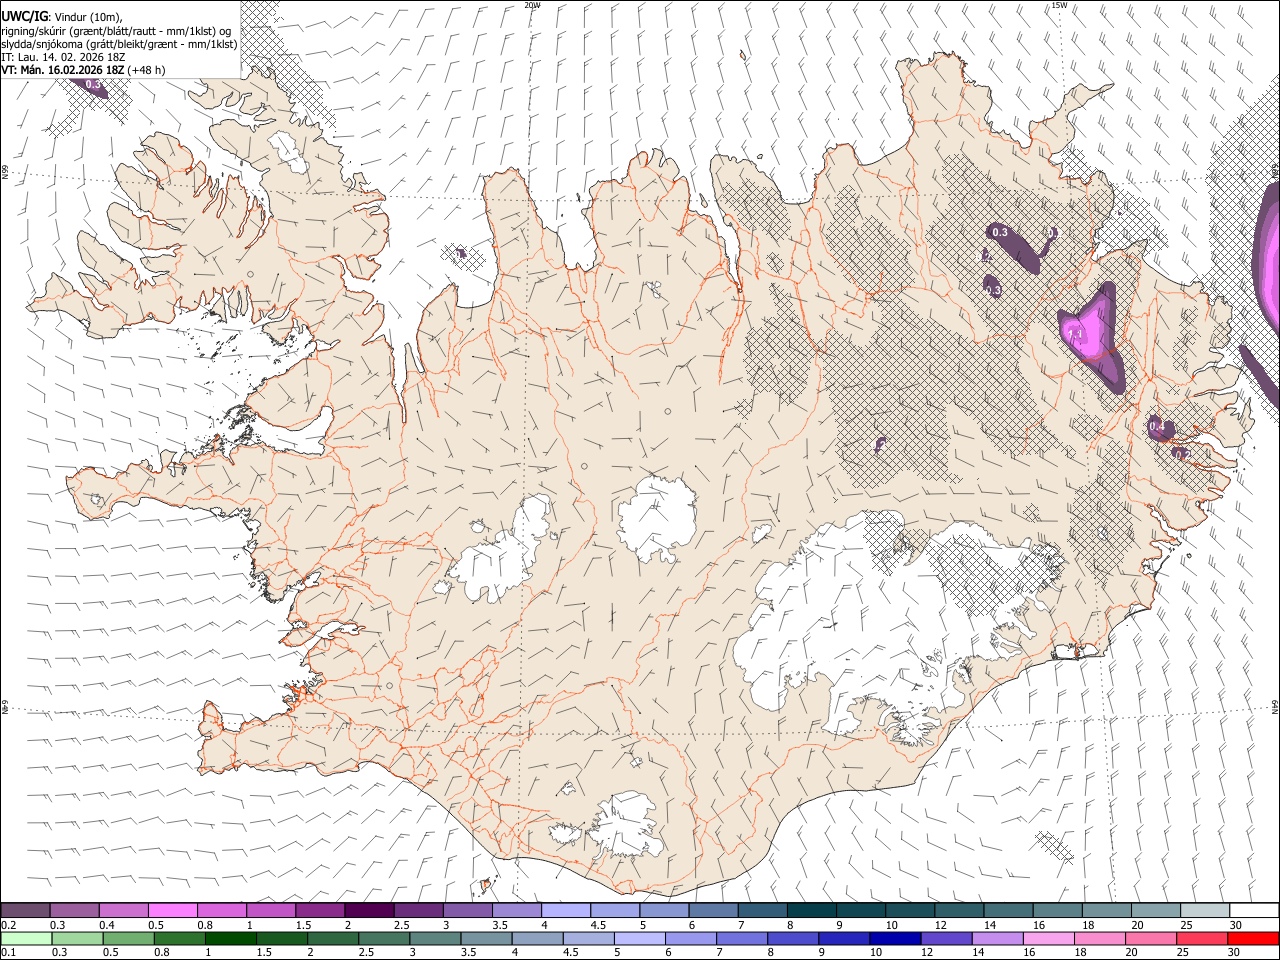The width and height of the screenshot is (1280, 960).
Task: Click the darkest green 1–1.5 rain legend swatch
Action: (231, 938)
